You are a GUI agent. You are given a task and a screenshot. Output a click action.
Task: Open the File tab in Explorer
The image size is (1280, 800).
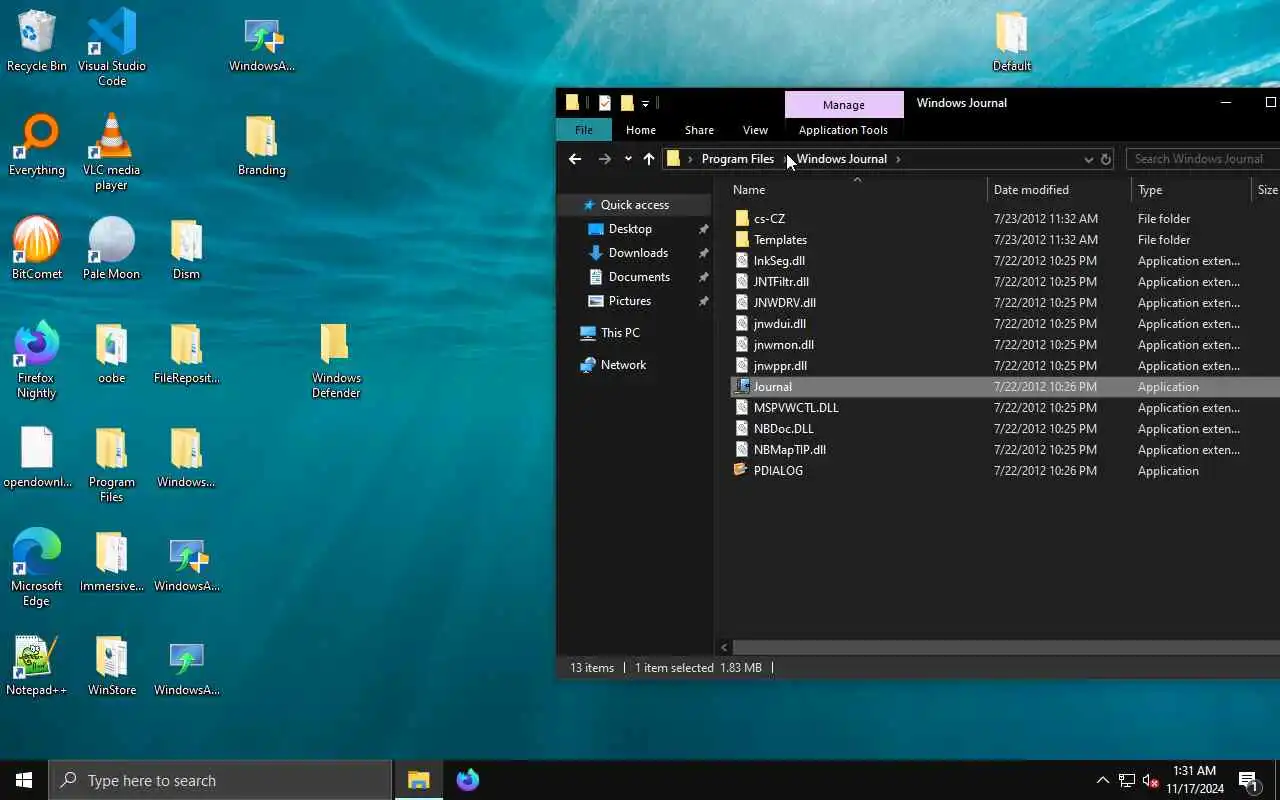tap(584, 130)
